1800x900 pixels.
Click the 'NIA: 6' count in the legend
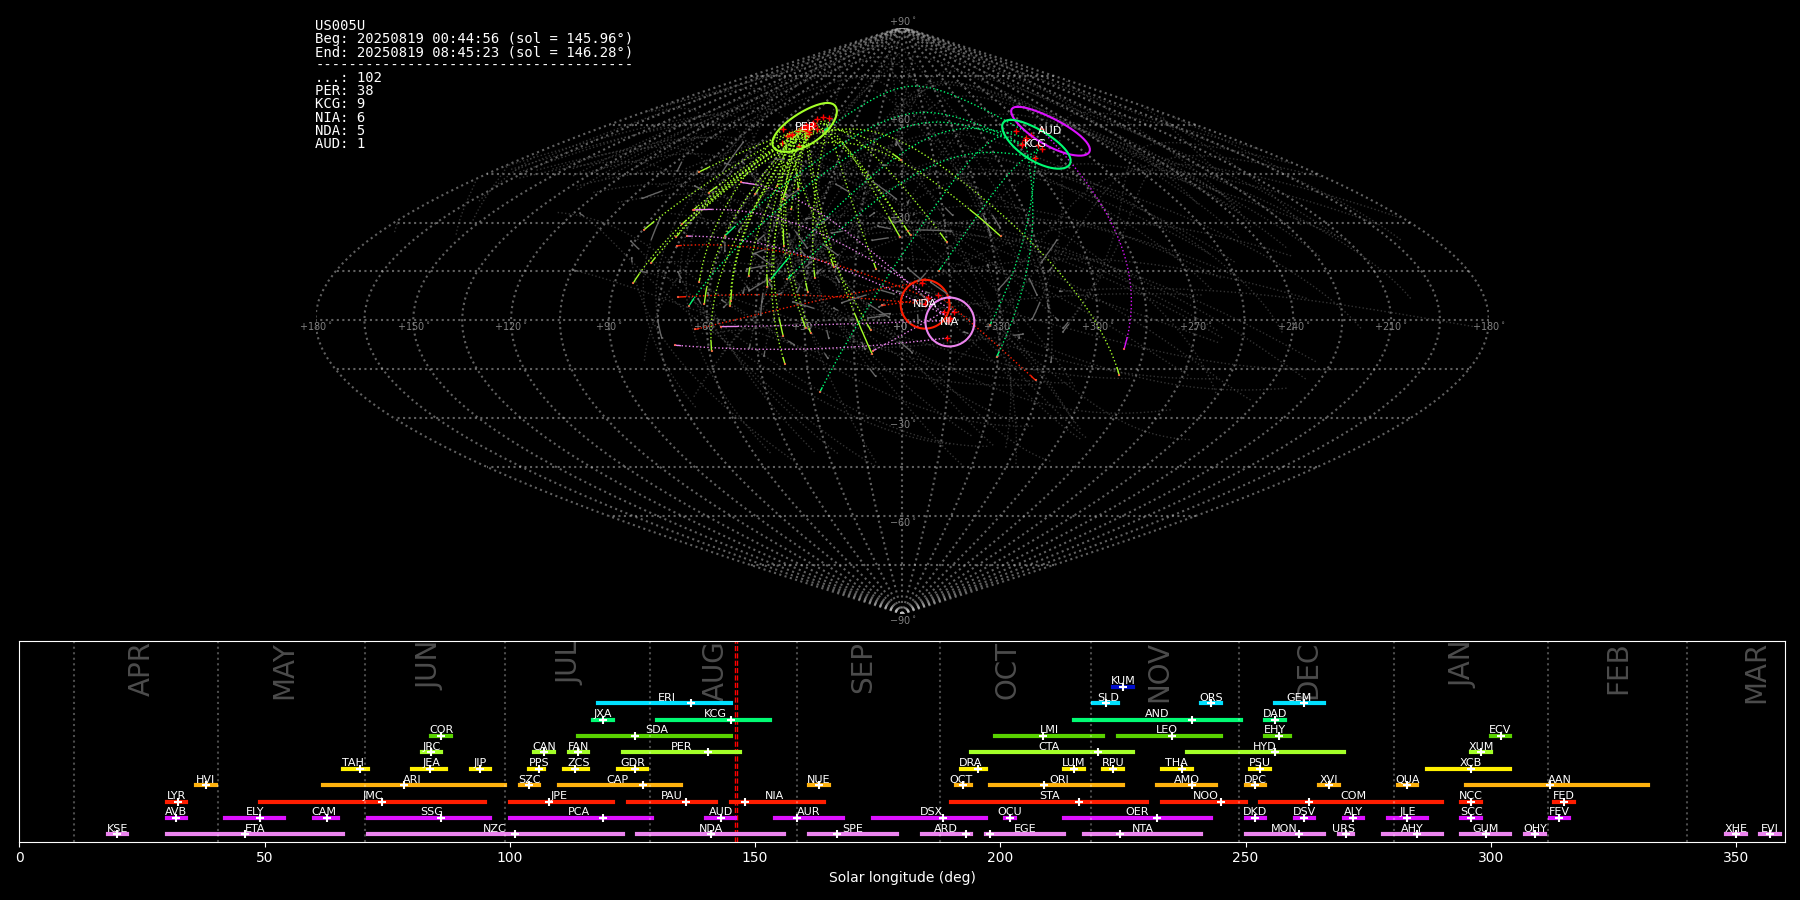click(x=340, y=117)
